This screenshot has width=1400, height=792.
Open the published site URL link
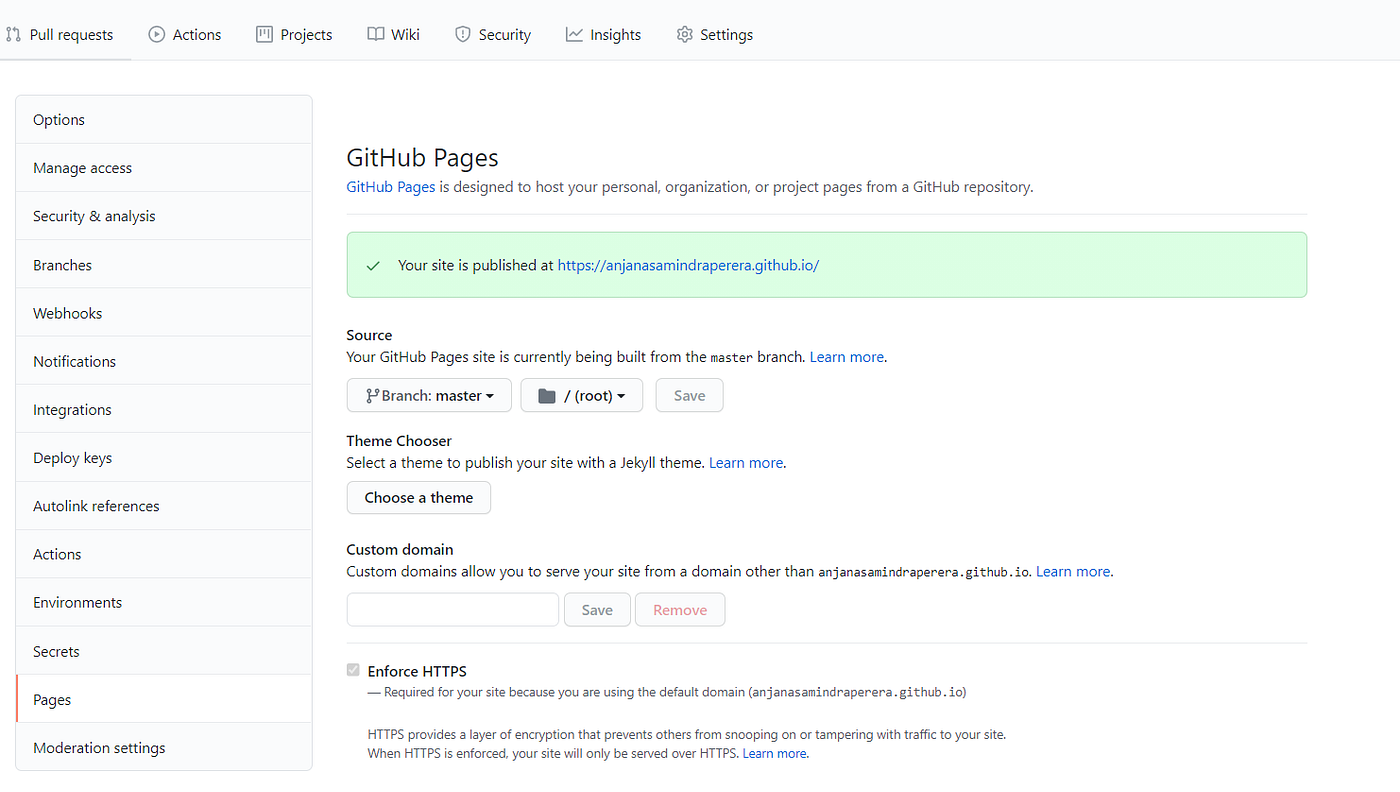(688, 265)
